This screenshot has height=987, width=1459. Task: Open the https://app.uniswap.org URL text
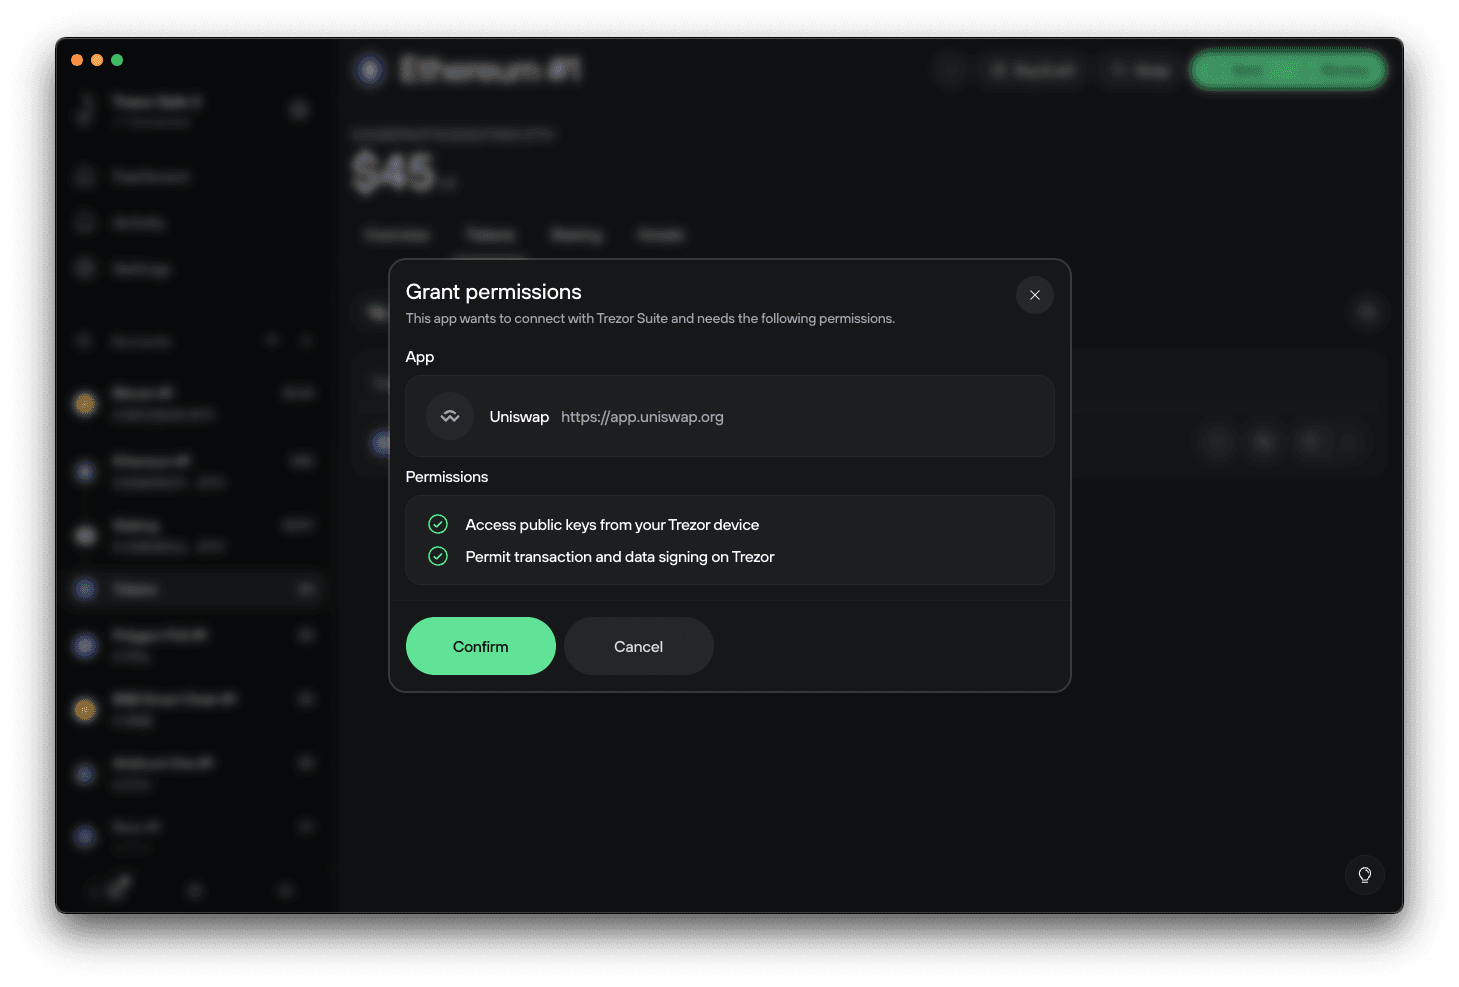pos(642,417)
